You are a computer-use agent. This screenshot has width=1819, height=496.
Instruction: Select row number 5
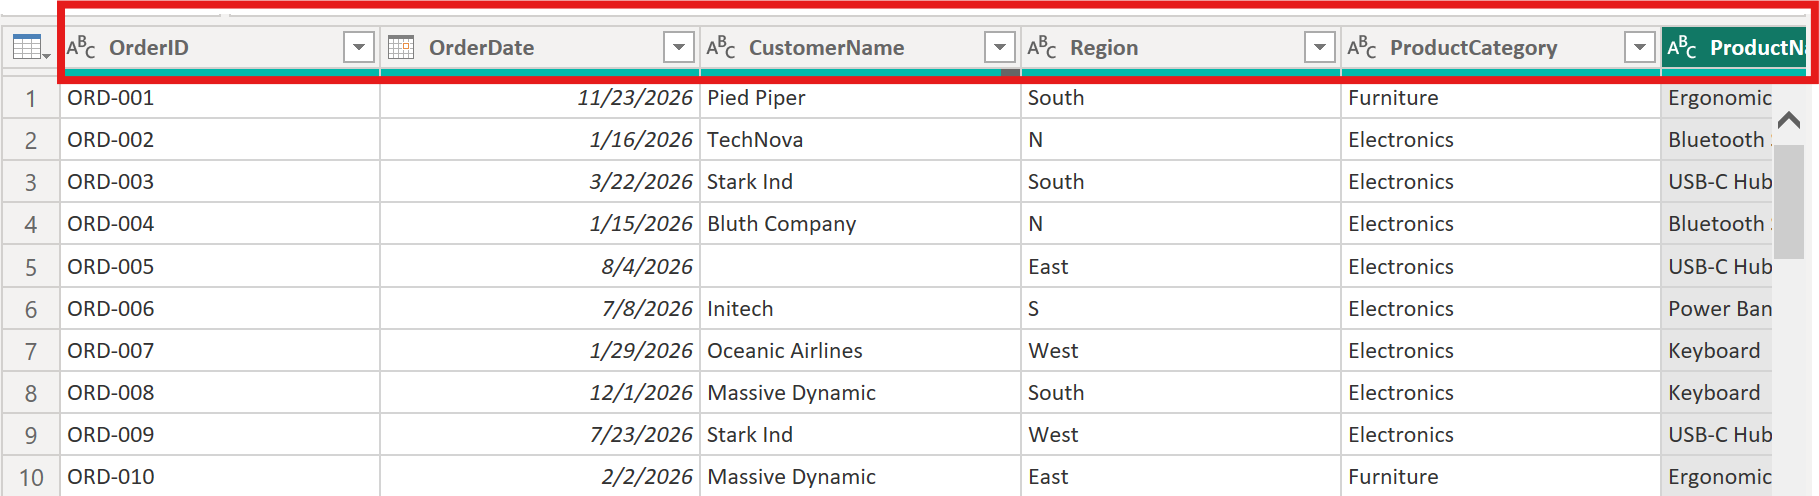[x=31, y=267]
